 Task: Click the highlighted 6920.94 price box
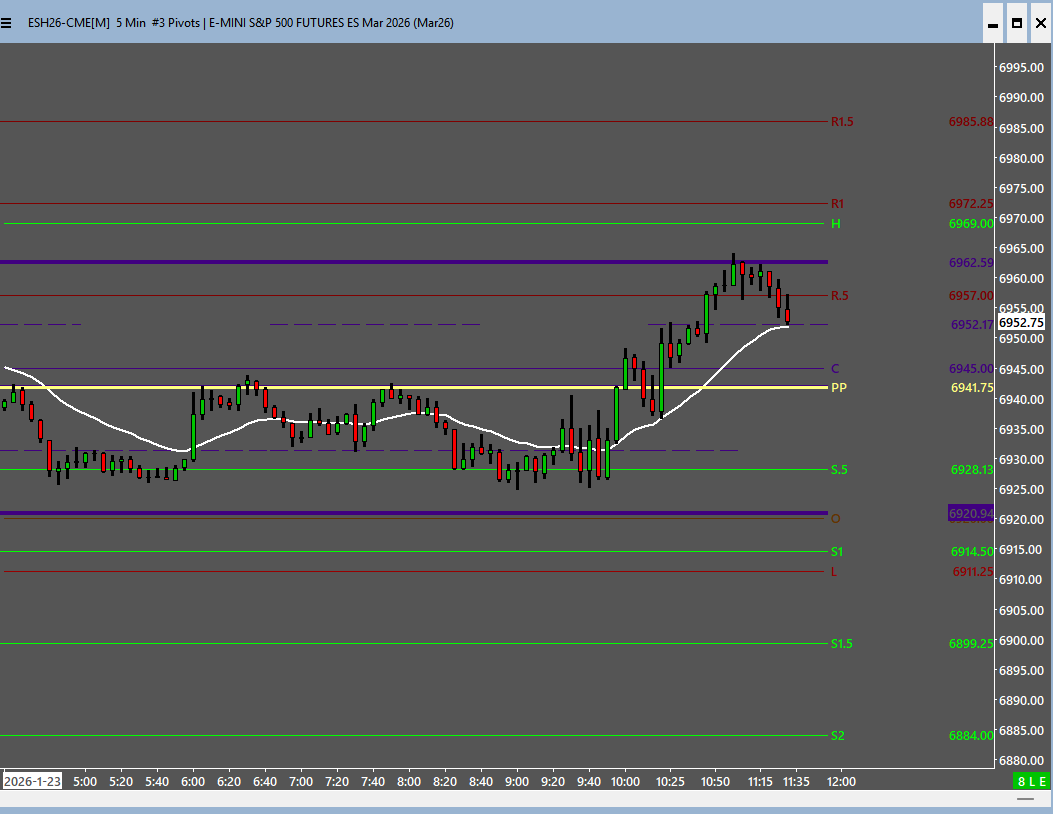970,513
